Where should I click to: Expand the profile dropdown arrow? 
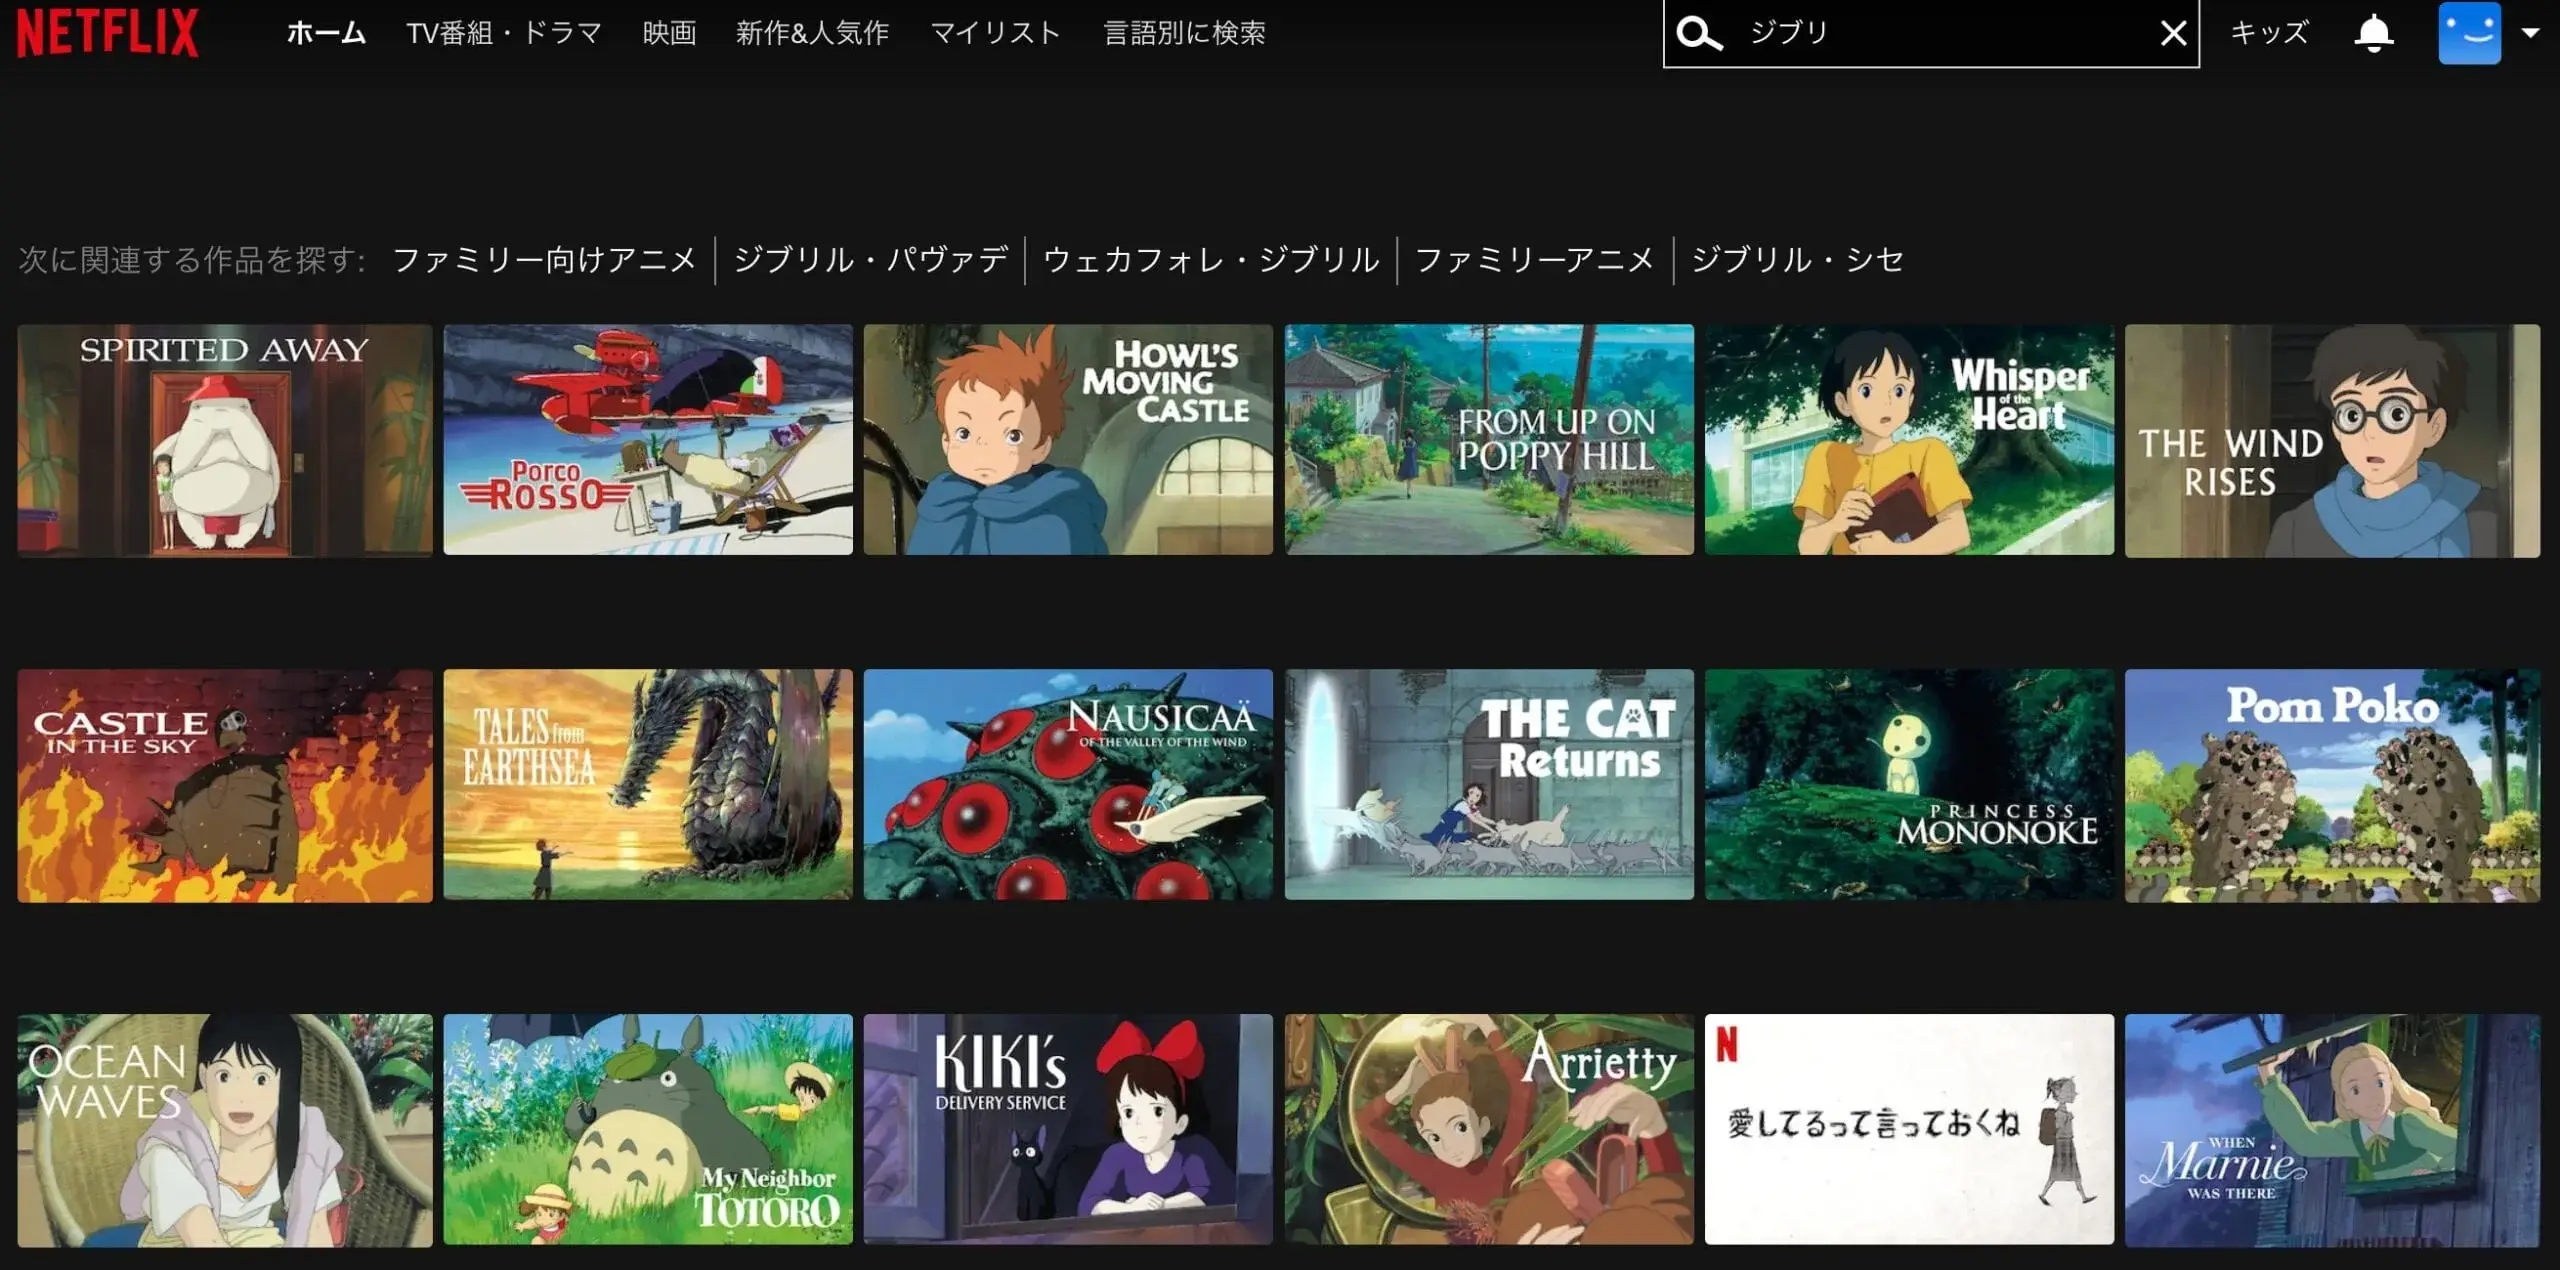click(2530, 33)
